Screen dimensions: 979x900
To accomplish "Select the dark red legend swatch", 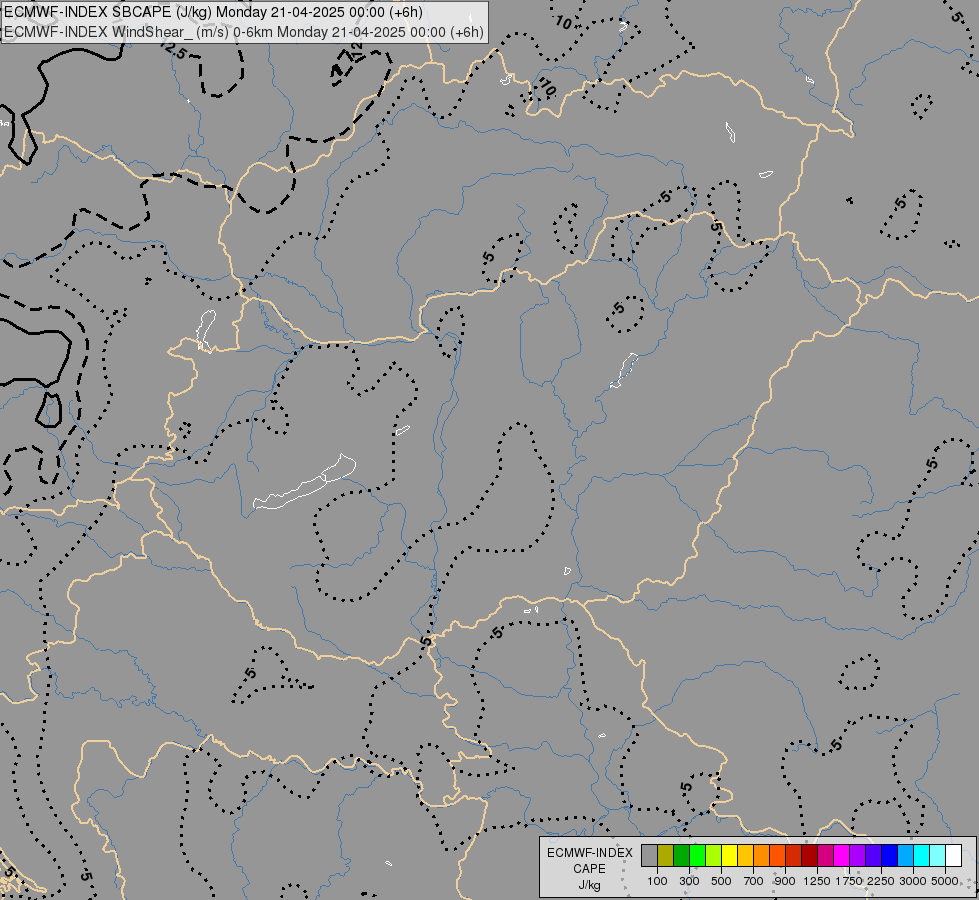I will coord(809,856).
